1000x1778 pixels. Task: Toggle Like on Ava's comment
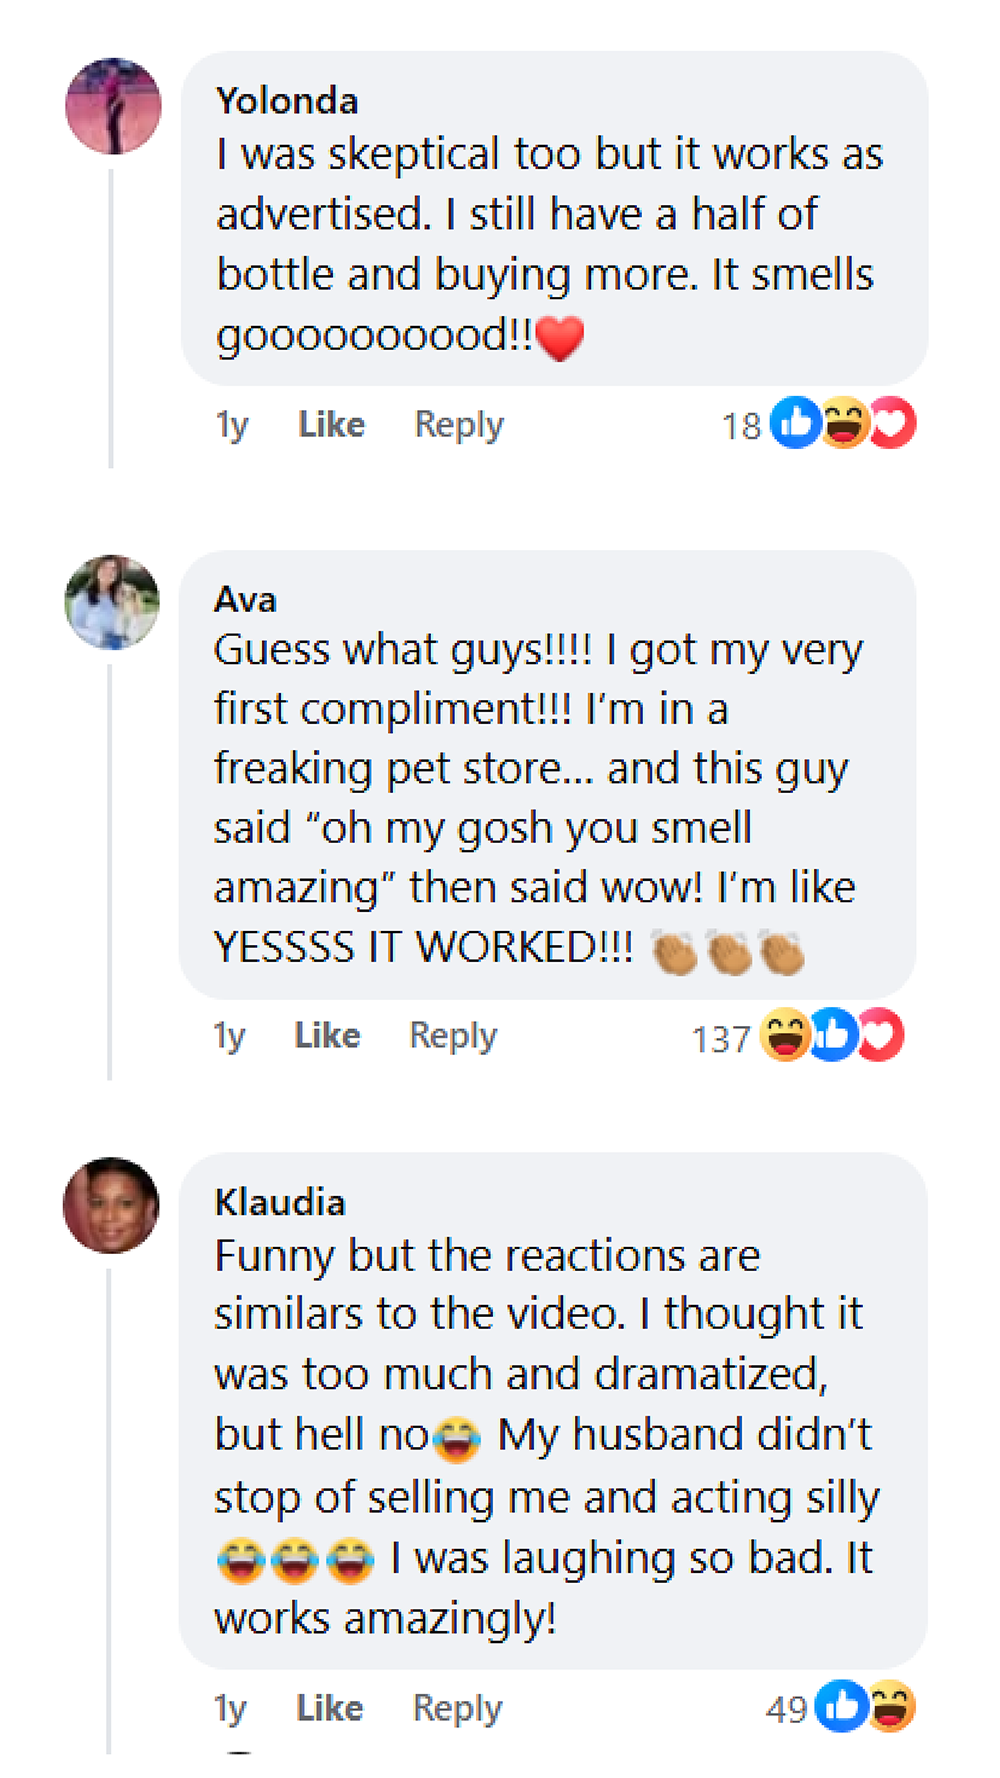tap(326, 1036)
